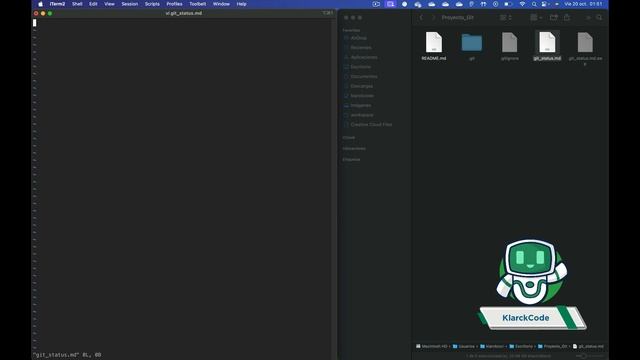Open the Scripts menu

pyautogui.click(x=152, y=4)
